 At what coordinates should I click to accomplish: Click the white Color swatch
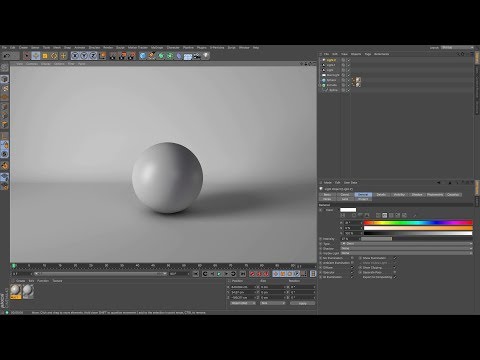point(348,210)
